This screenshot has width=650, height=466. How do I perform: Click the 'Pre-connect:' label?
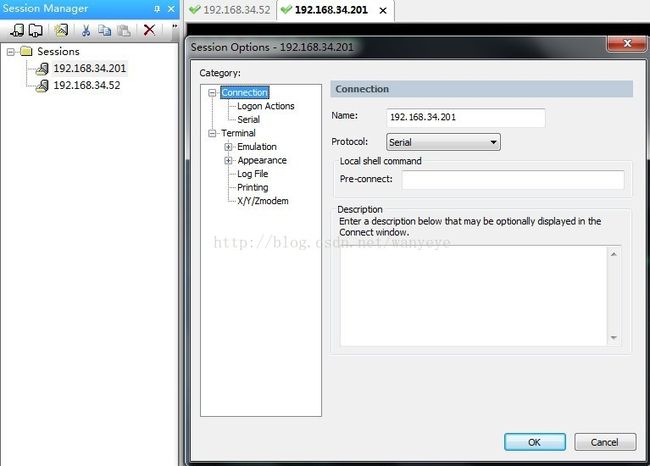click(x=366, y=179)
